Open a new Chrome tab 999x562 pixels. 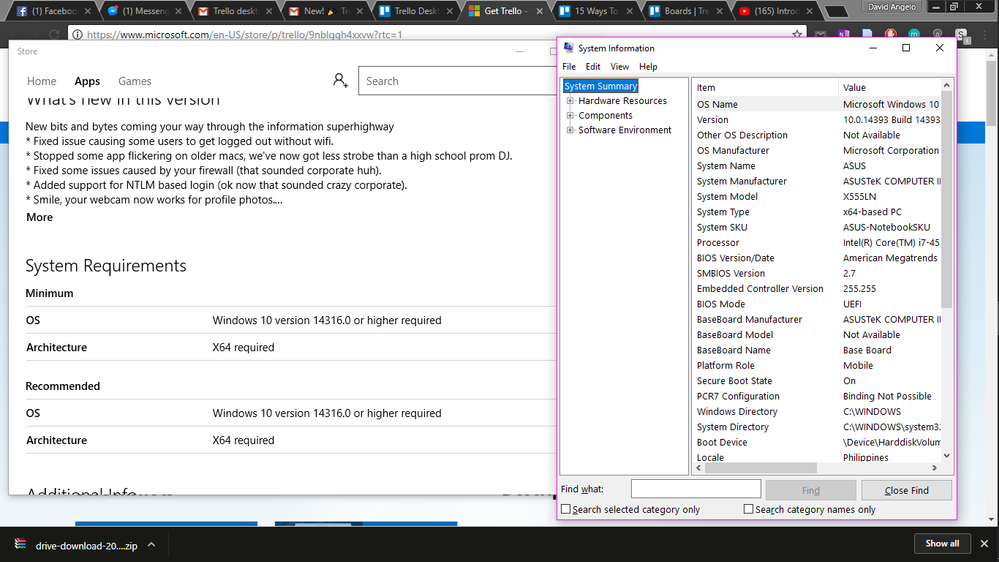(x=836, y=11)
